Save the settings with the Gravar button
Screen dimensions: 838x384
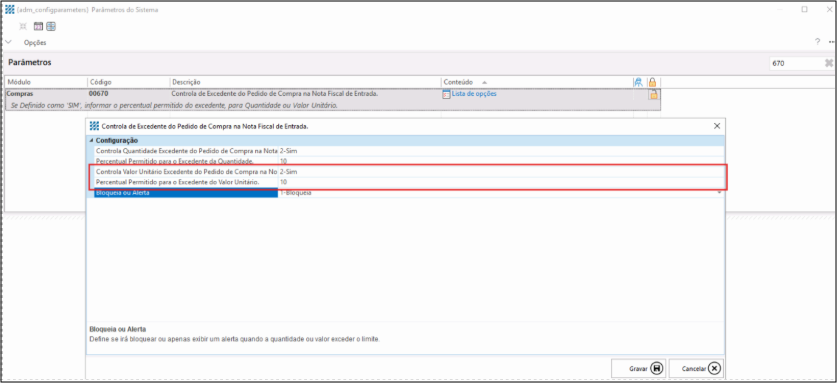pos(639,369)
